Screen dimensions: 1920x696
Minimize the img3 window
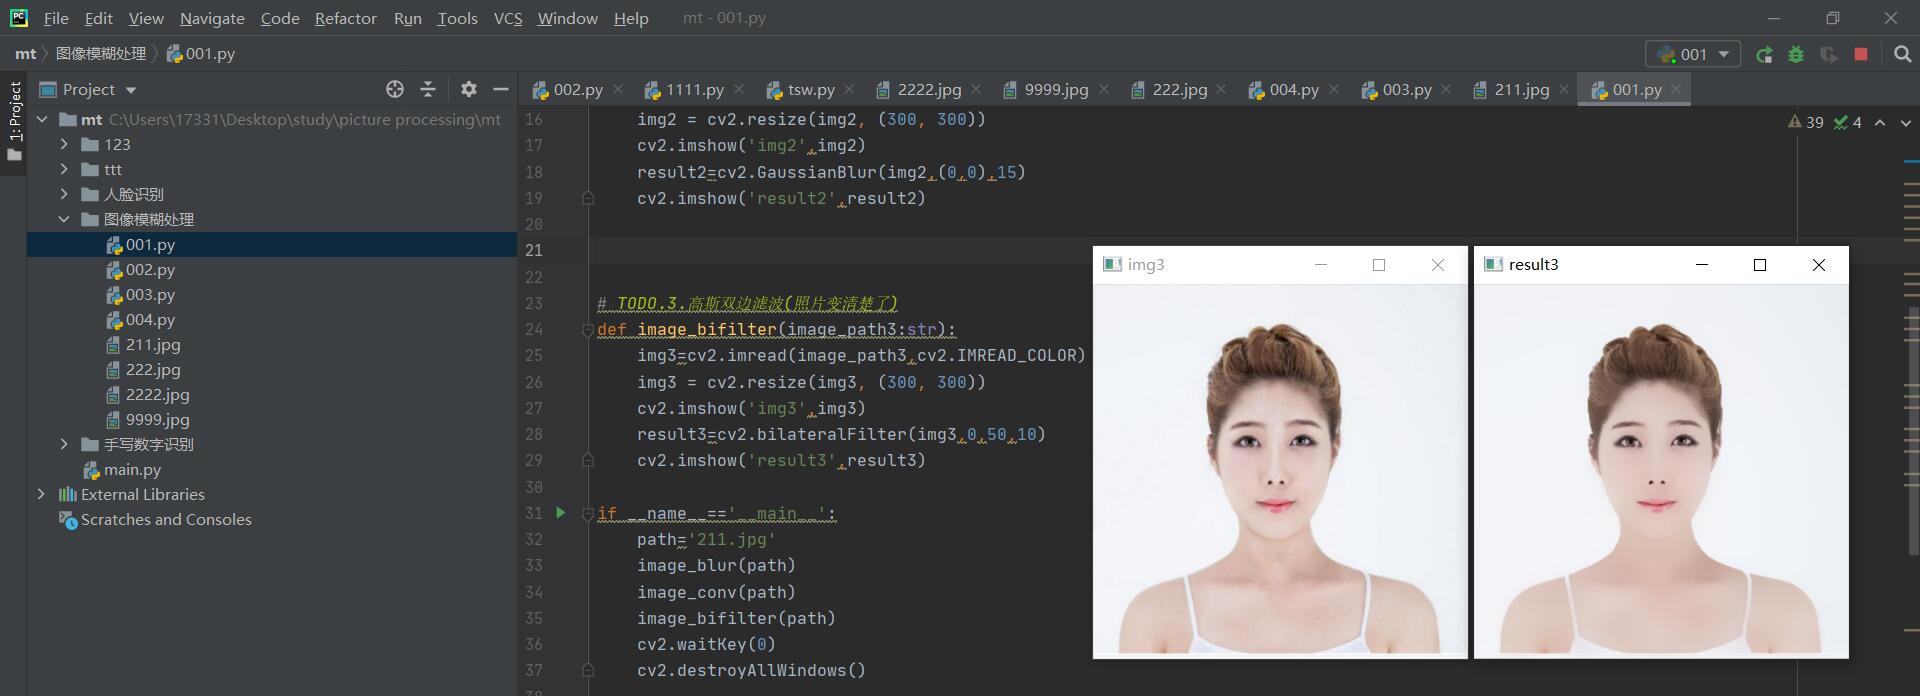[x=1321, y=265]
